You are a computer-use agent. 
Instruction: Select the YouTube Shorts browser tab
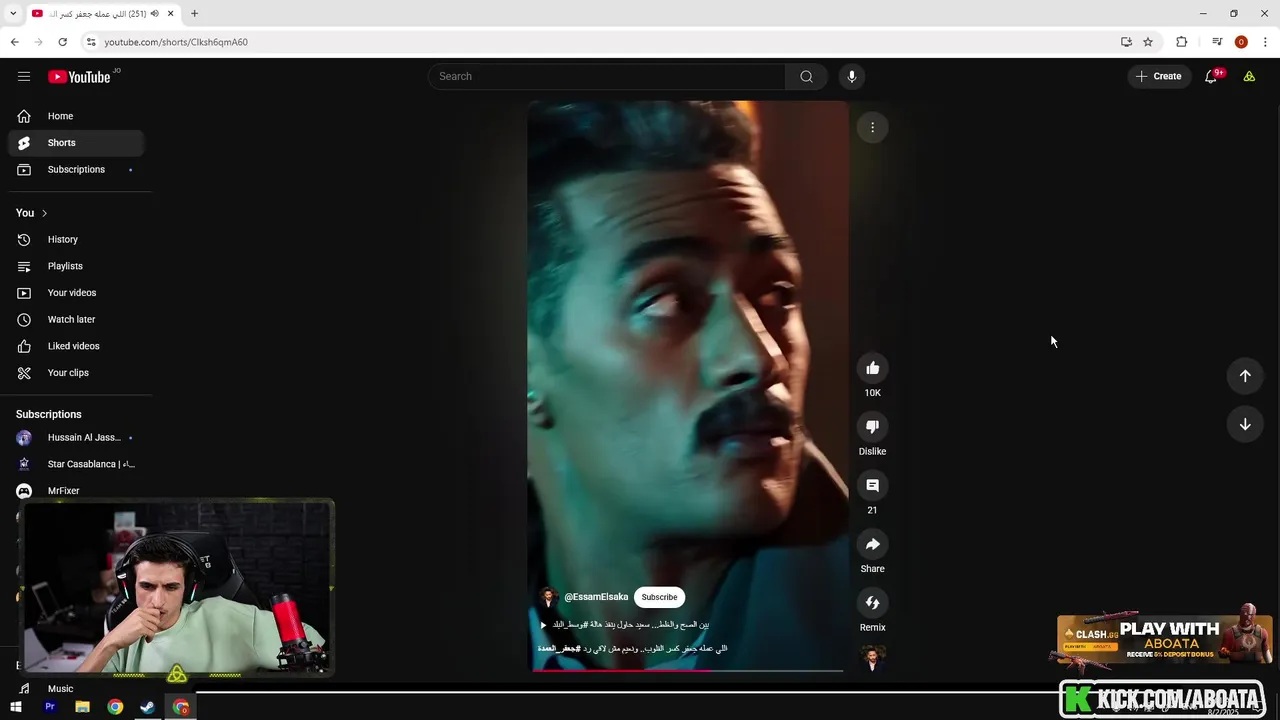[x=103, y=14]
